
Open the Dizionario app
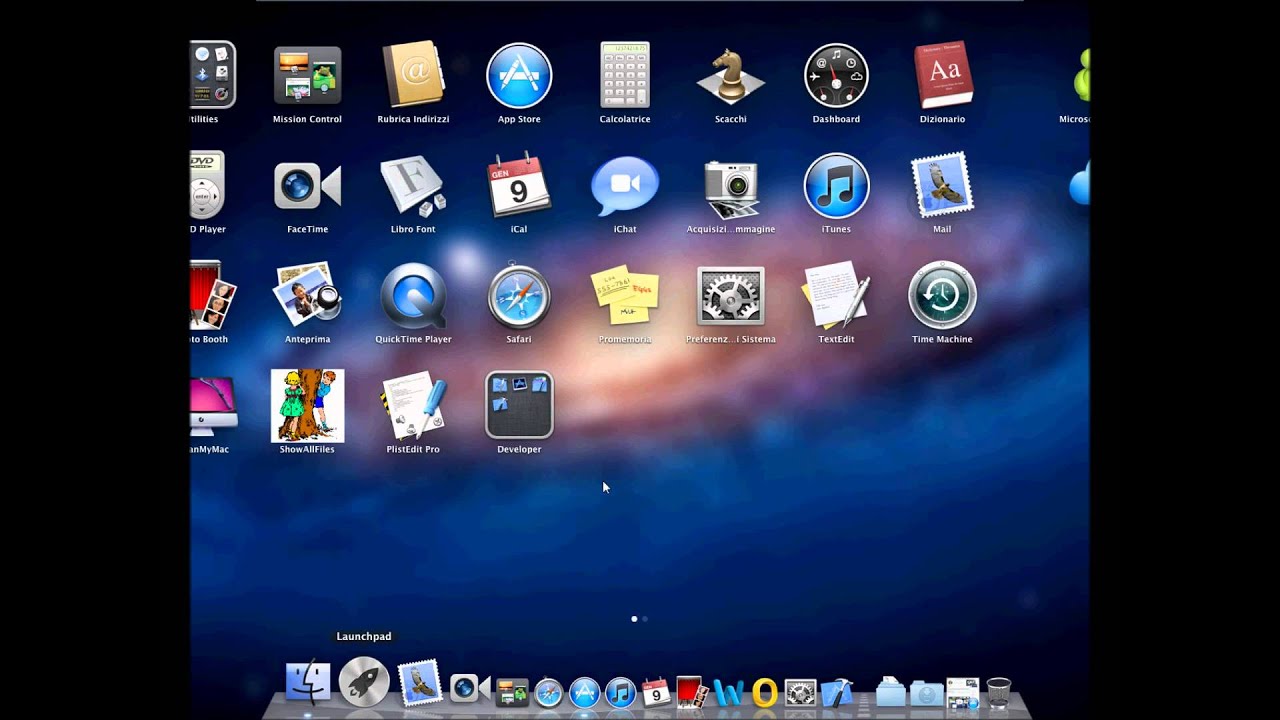coord(942,75)
